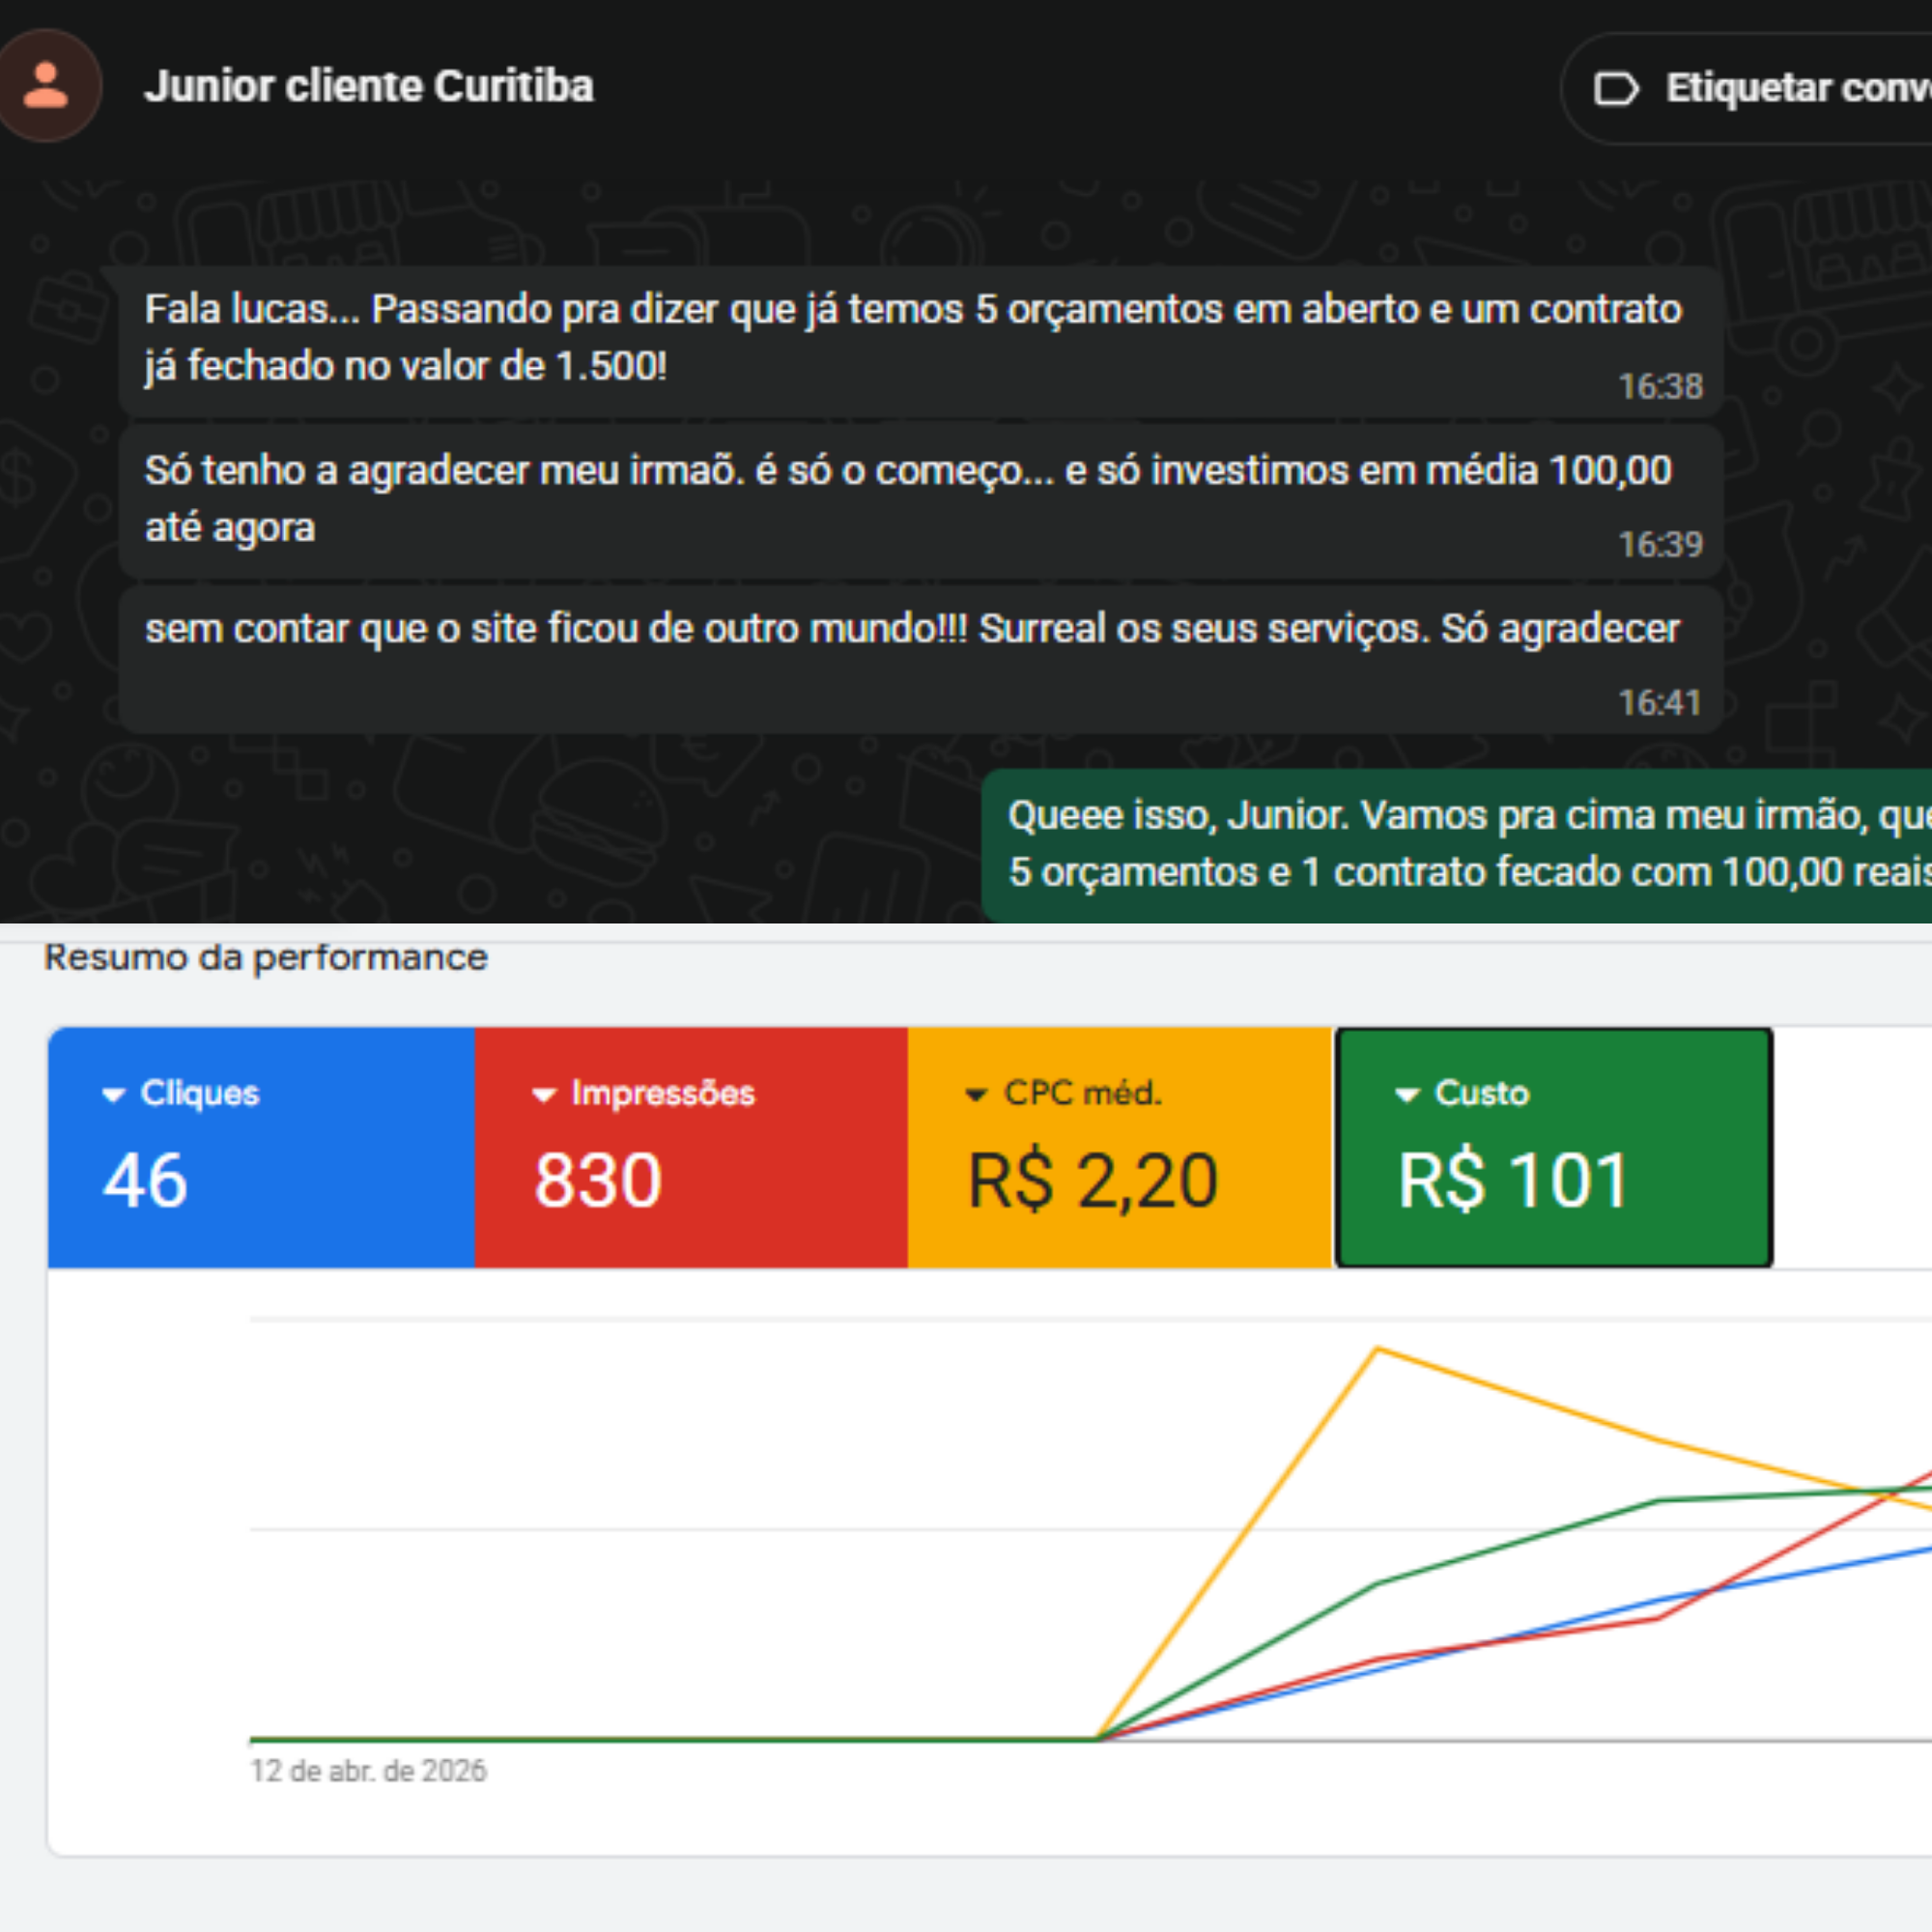Click the yellow CPC line peak on chart
Image resolution: width=1932 pixels, height=1932 pixels.
tap(1377, 1350)
